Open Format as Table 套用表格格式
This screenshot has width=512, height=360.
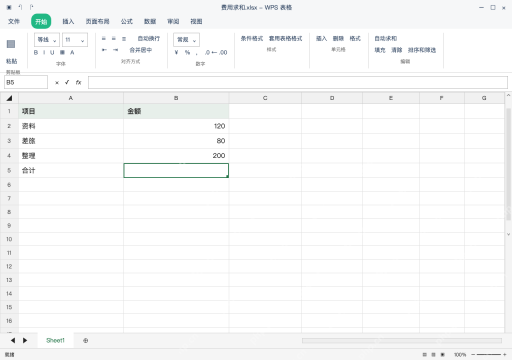[x=286, y=39]
